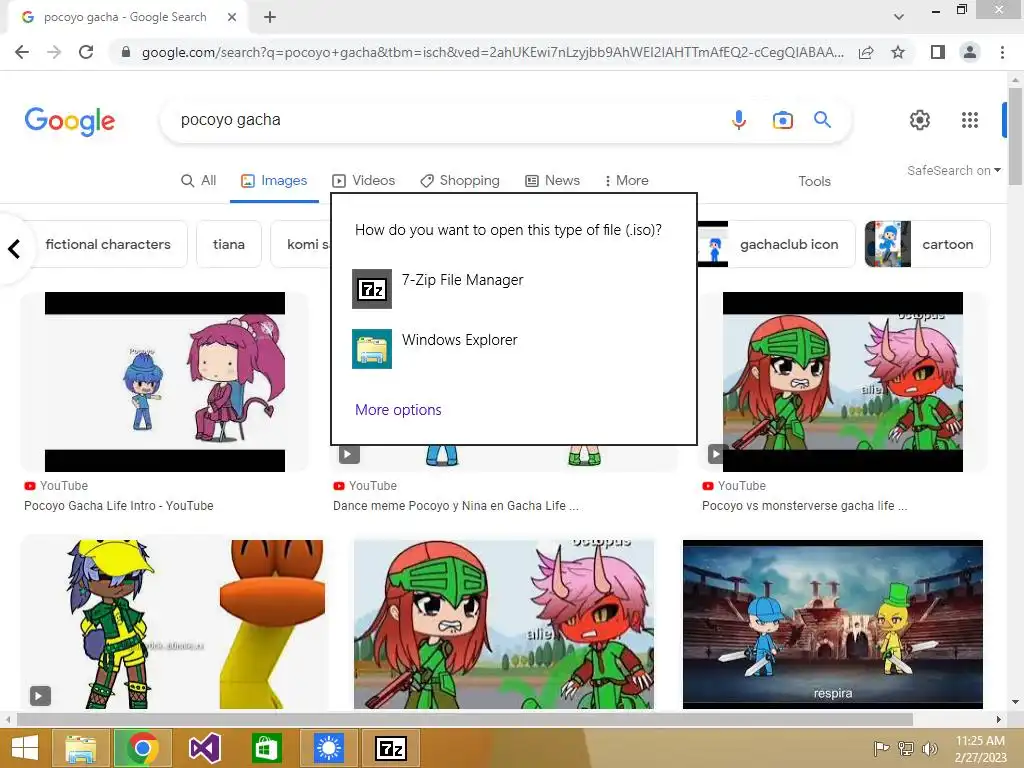
Task: Open Visual Studio from the taskbar
Action: tap(204, 748)
